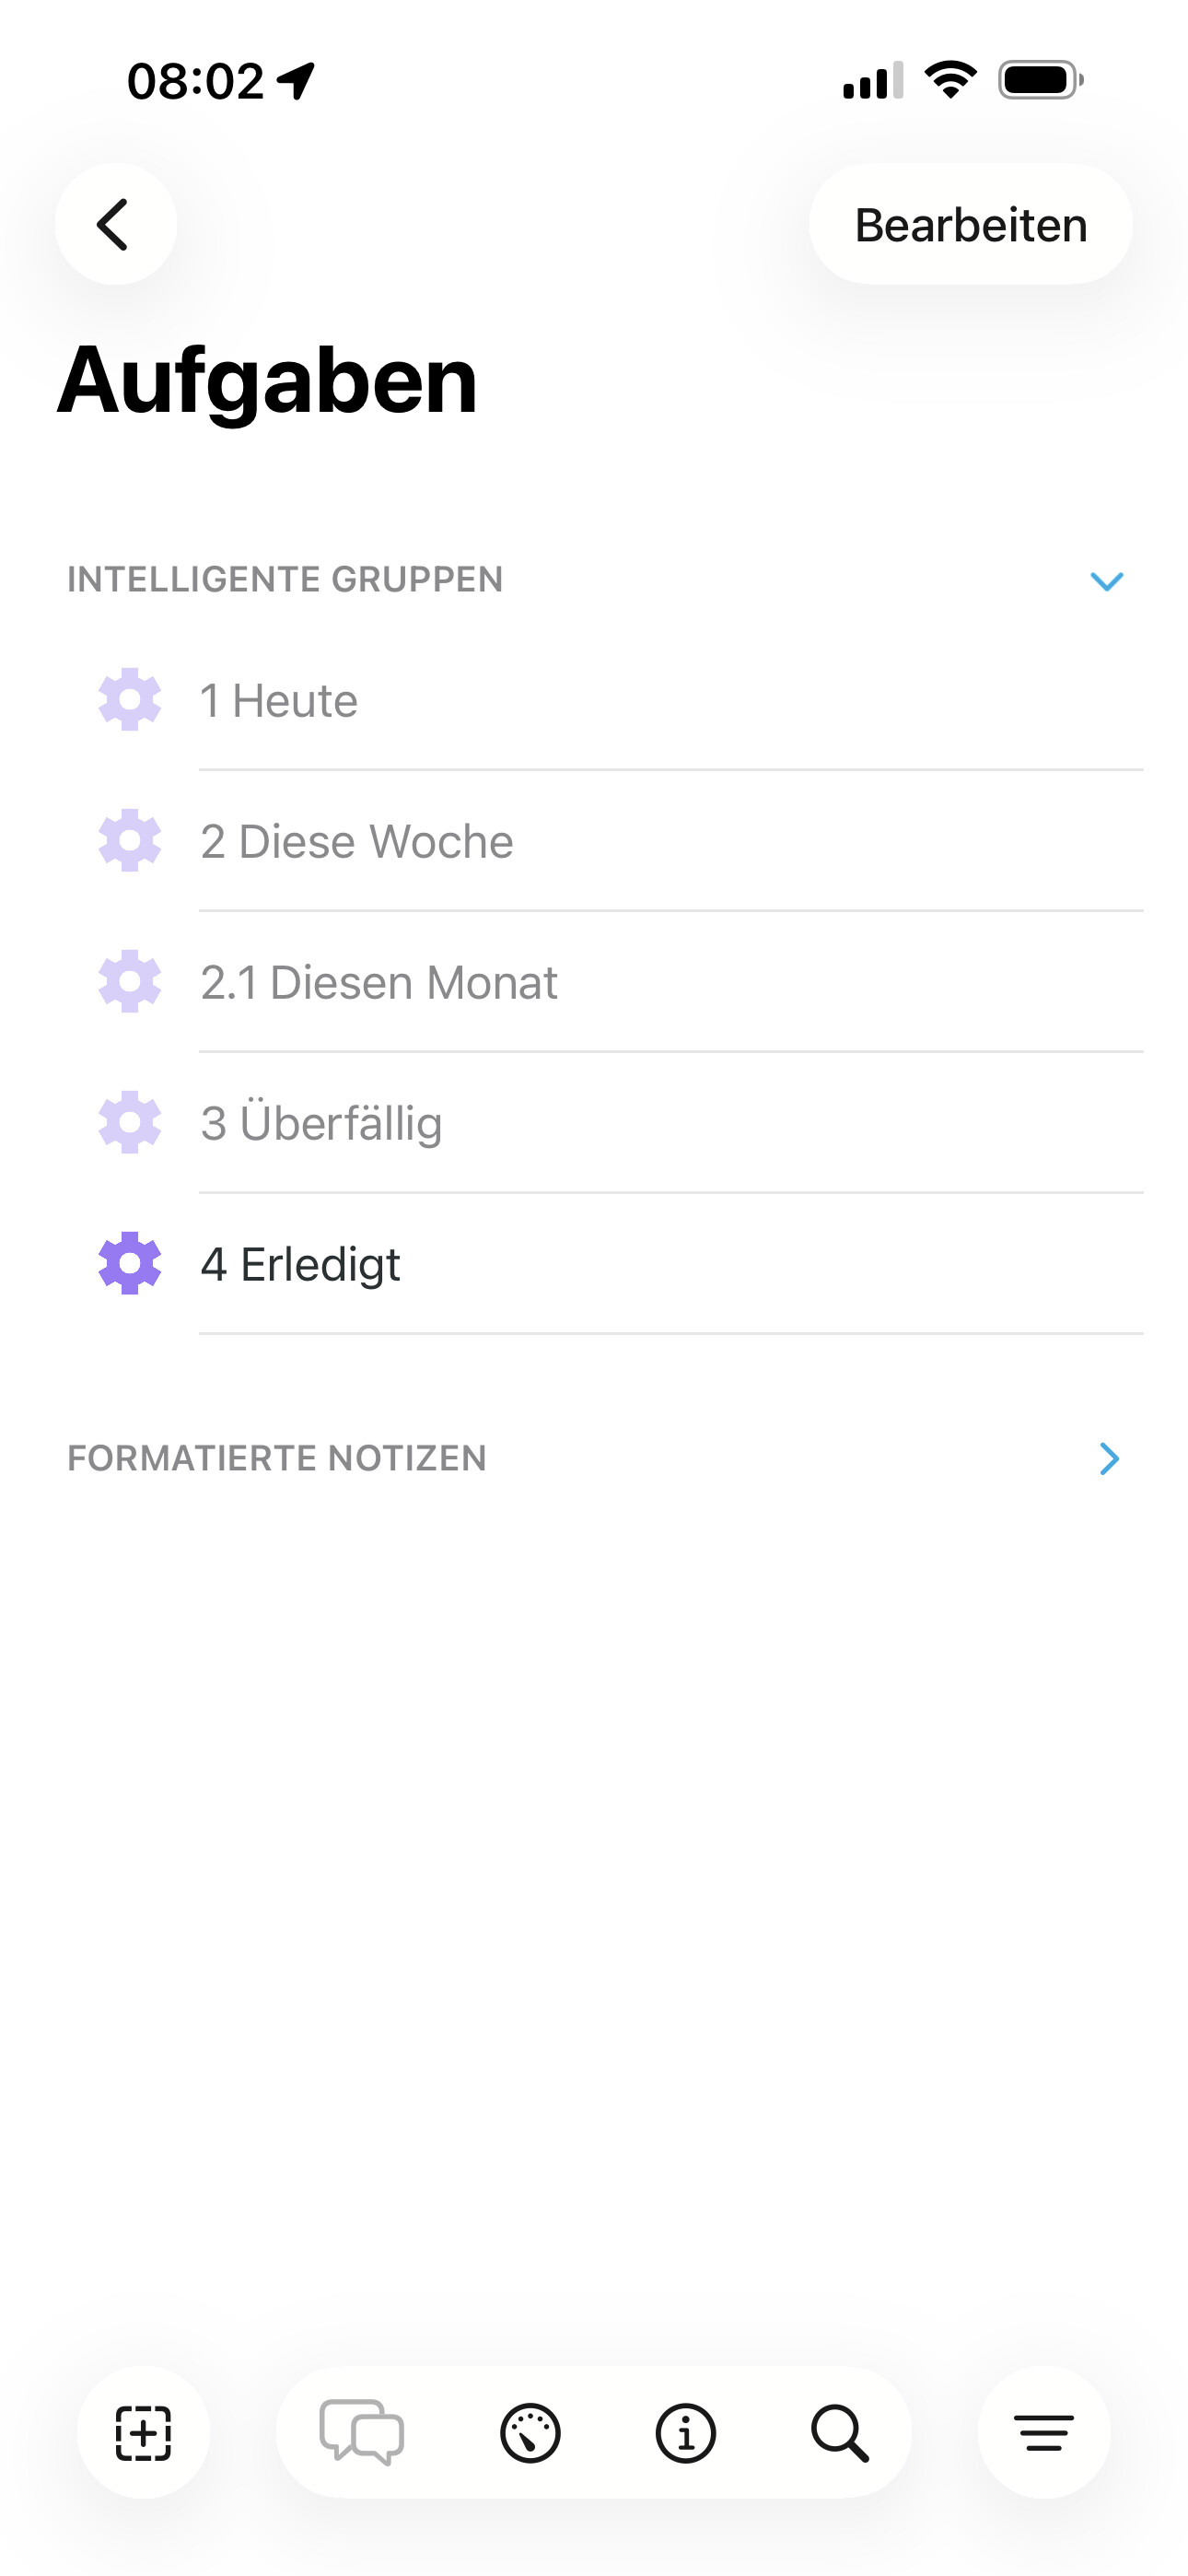Open the 2 Diese Woche group

coord(356,841)
